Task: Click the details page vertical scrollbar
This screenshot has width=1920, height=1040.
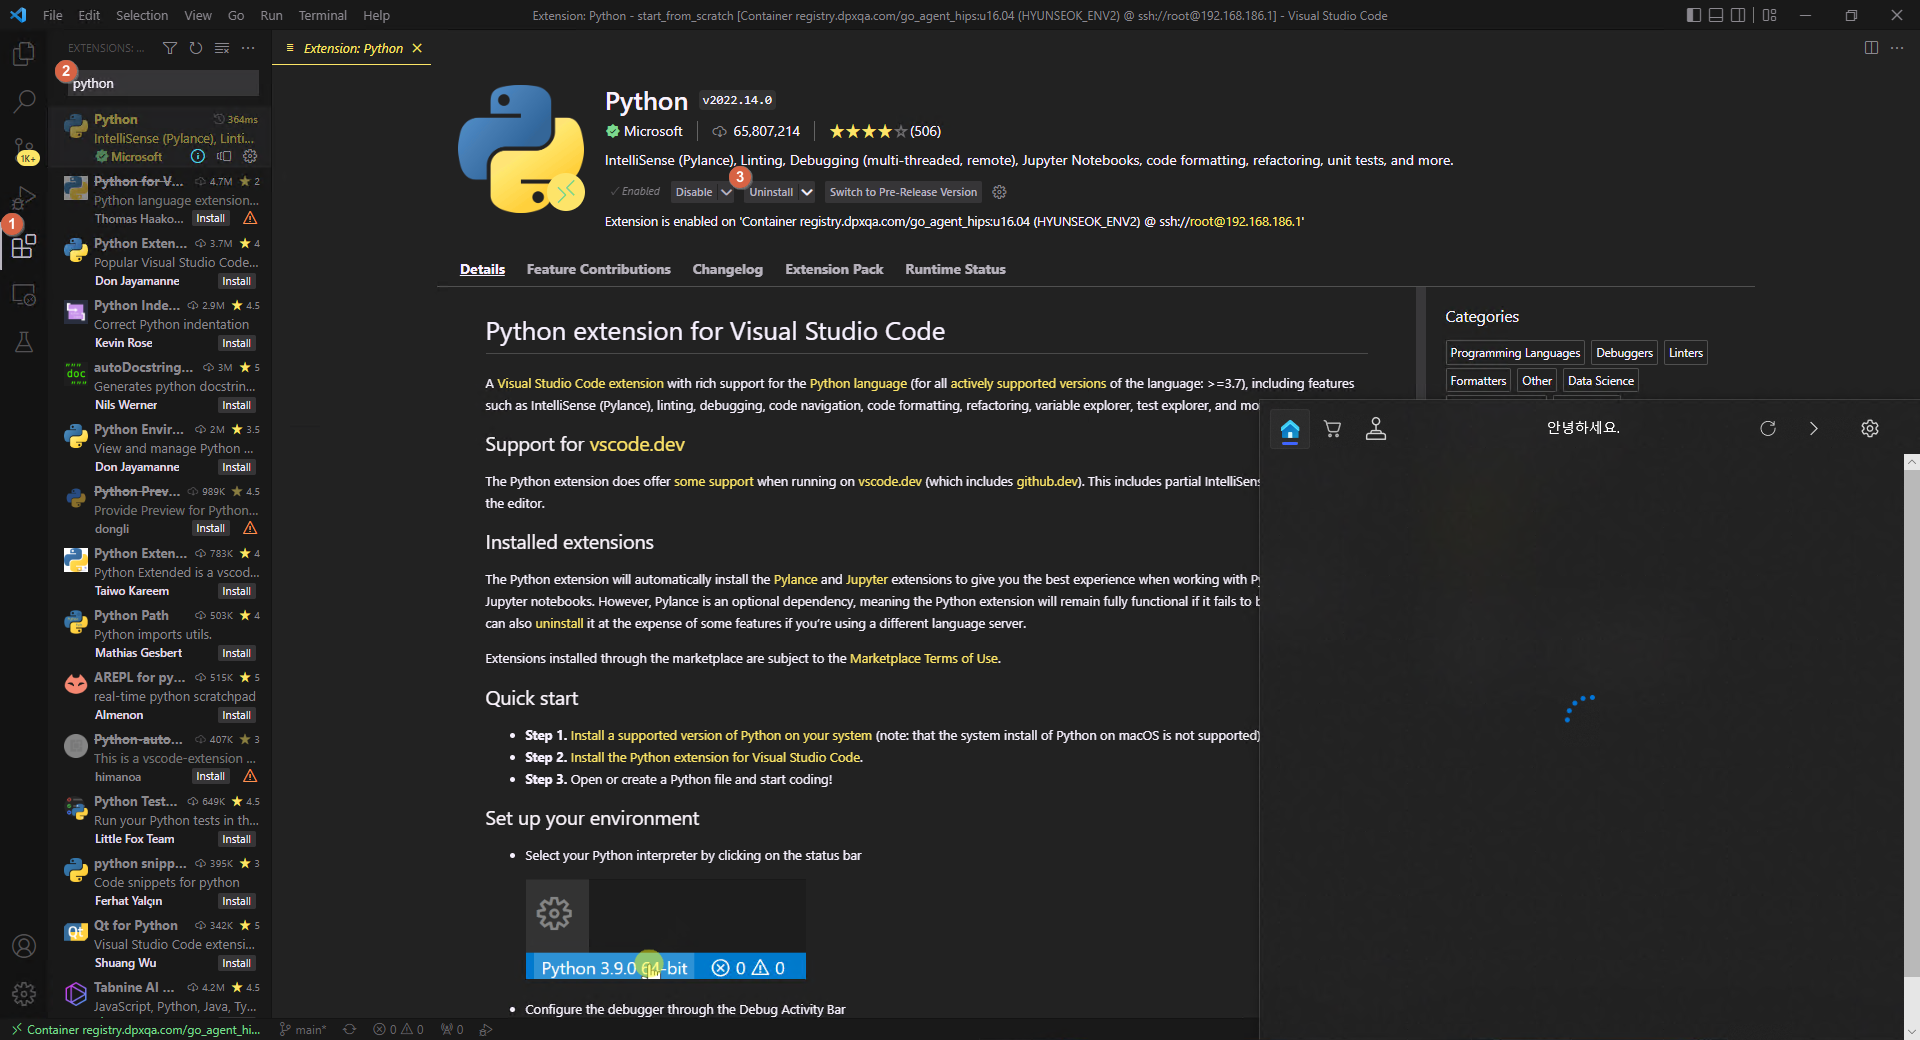Action: tap(1421, 343)
